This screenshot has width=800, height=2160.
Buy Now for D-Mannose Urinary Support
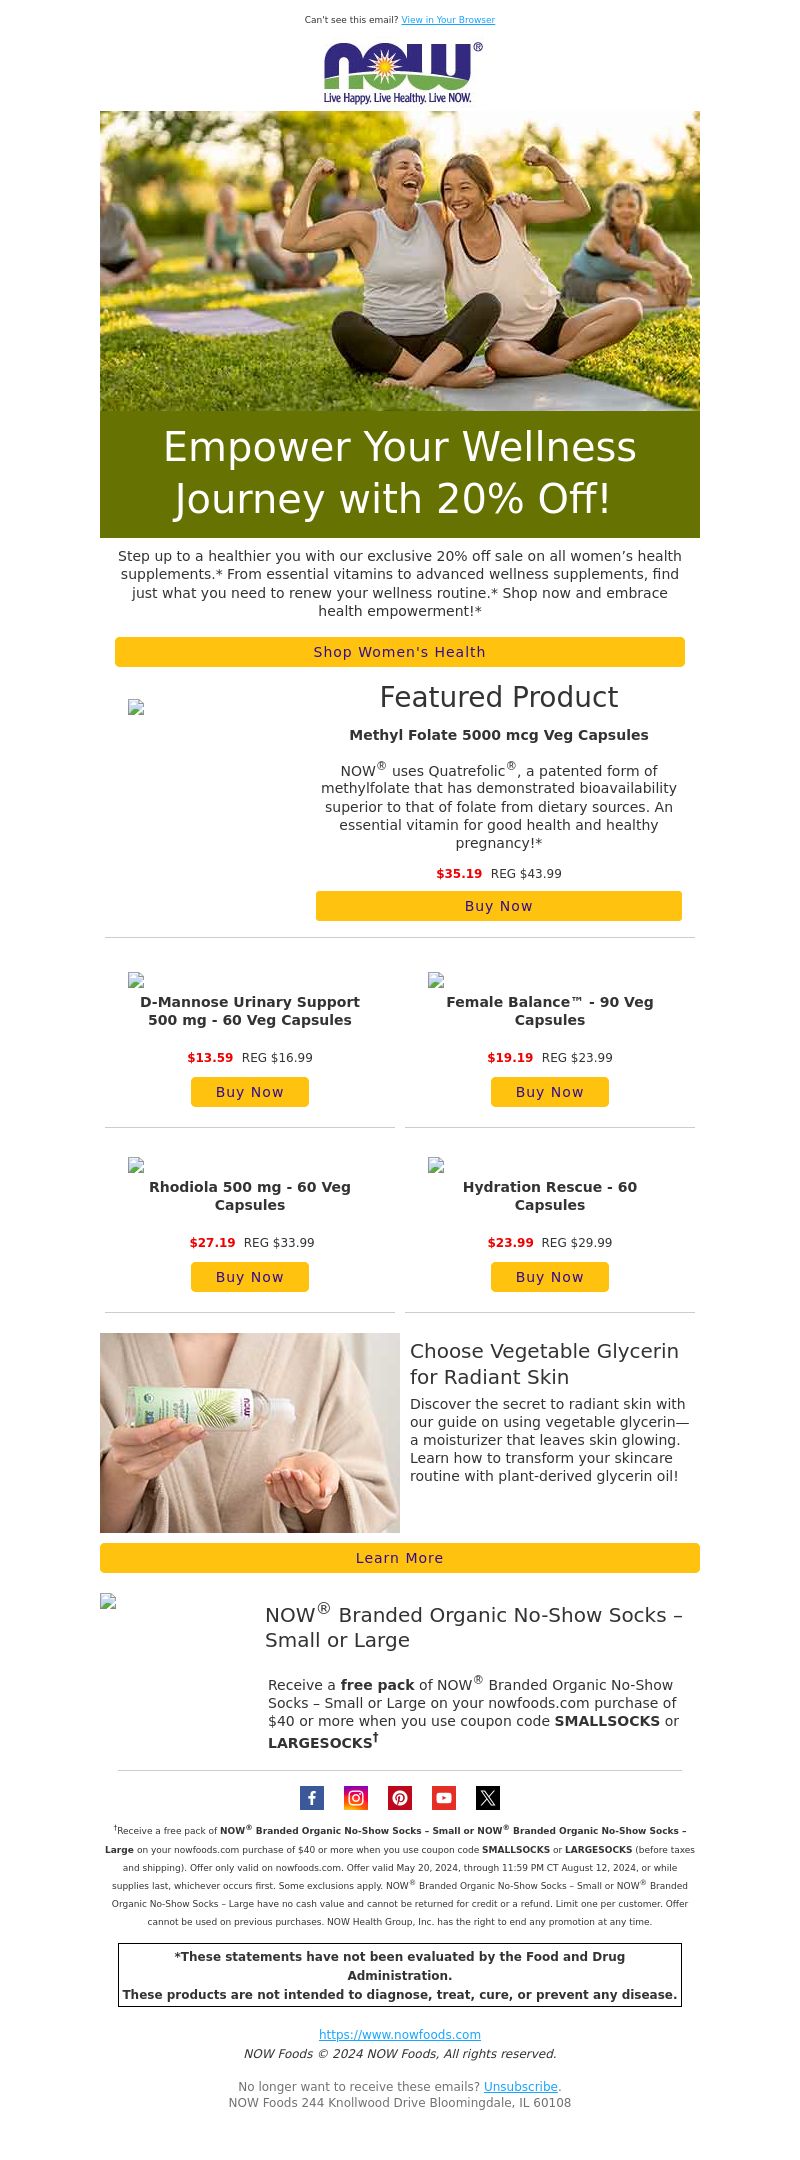250,1092
